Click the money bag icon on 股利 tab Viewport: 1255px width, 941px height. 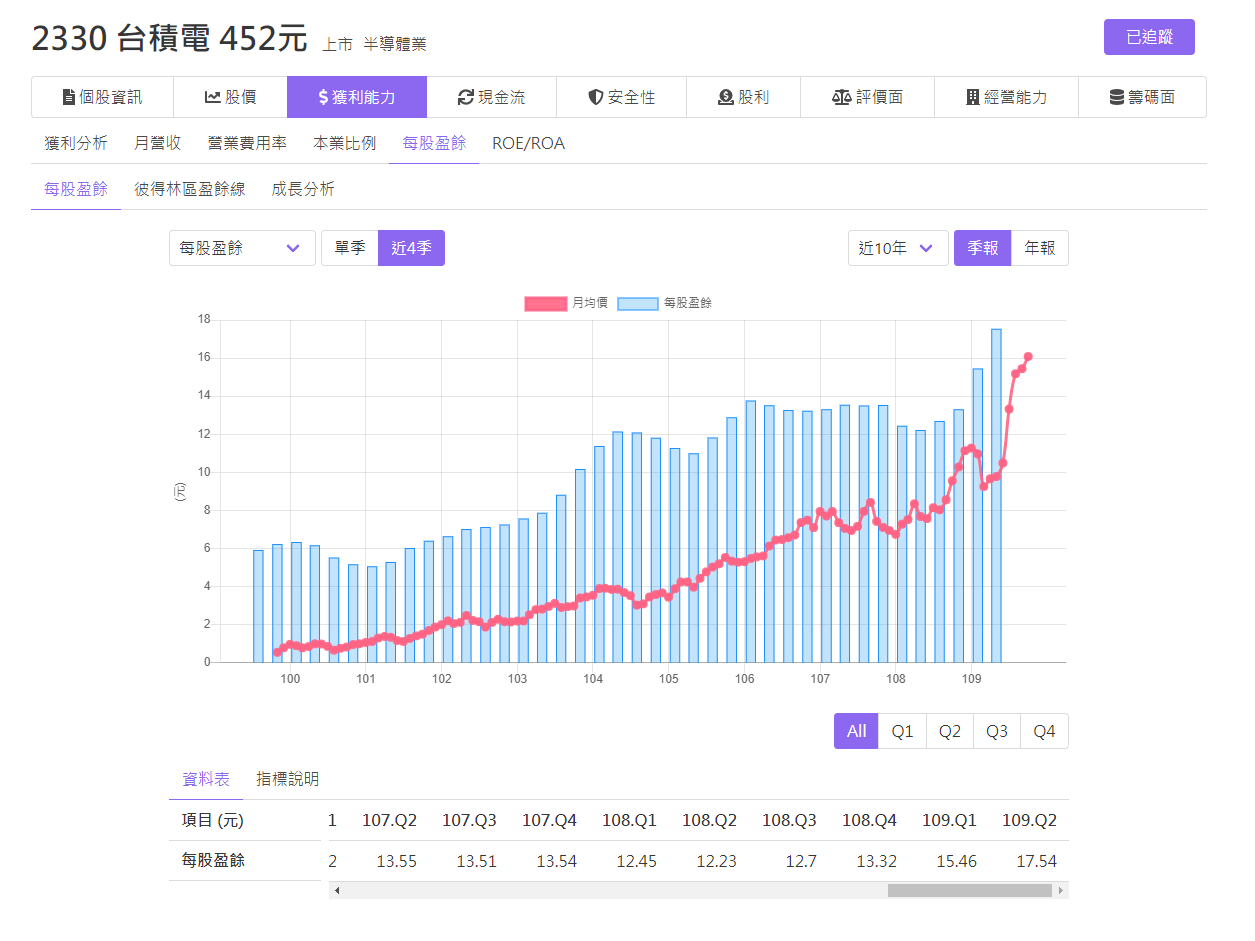726,97
